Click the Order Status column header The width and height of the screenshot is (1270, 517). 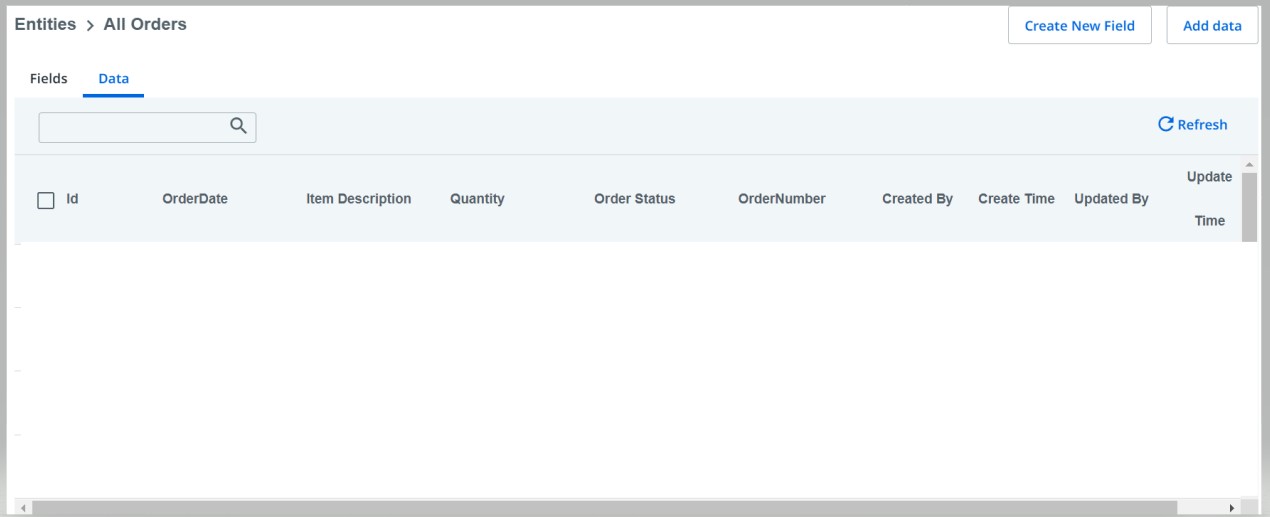tap(634, 199)
